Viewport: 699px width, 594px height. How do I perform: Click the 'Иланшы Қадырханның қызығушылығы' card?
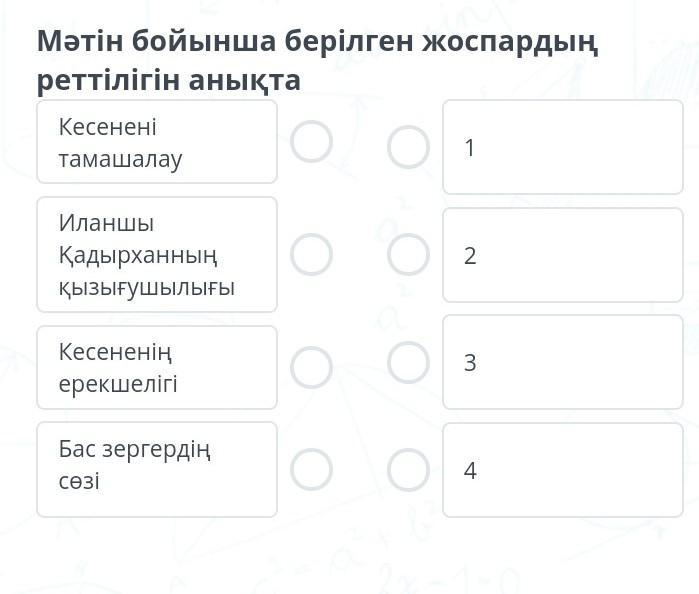tap(157, 255)
